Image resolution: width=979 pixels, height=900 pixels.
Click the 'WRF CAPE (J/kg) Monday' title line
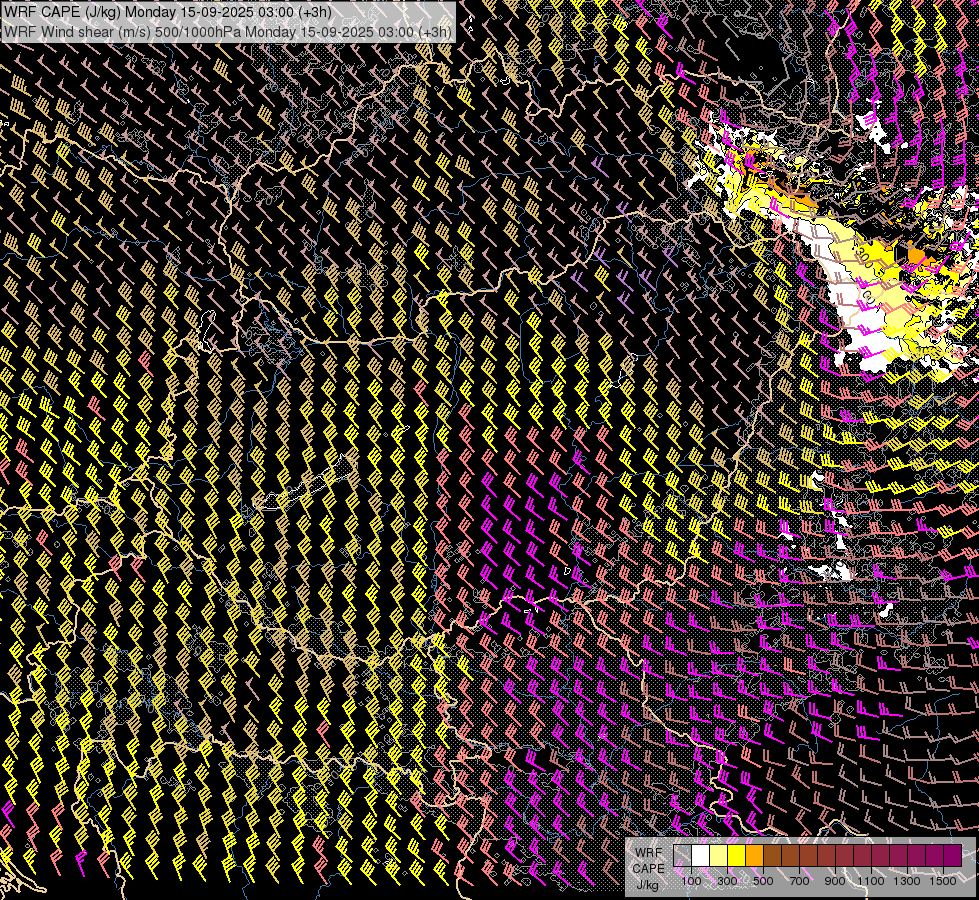pyautogui.click(x=167, y=12)
